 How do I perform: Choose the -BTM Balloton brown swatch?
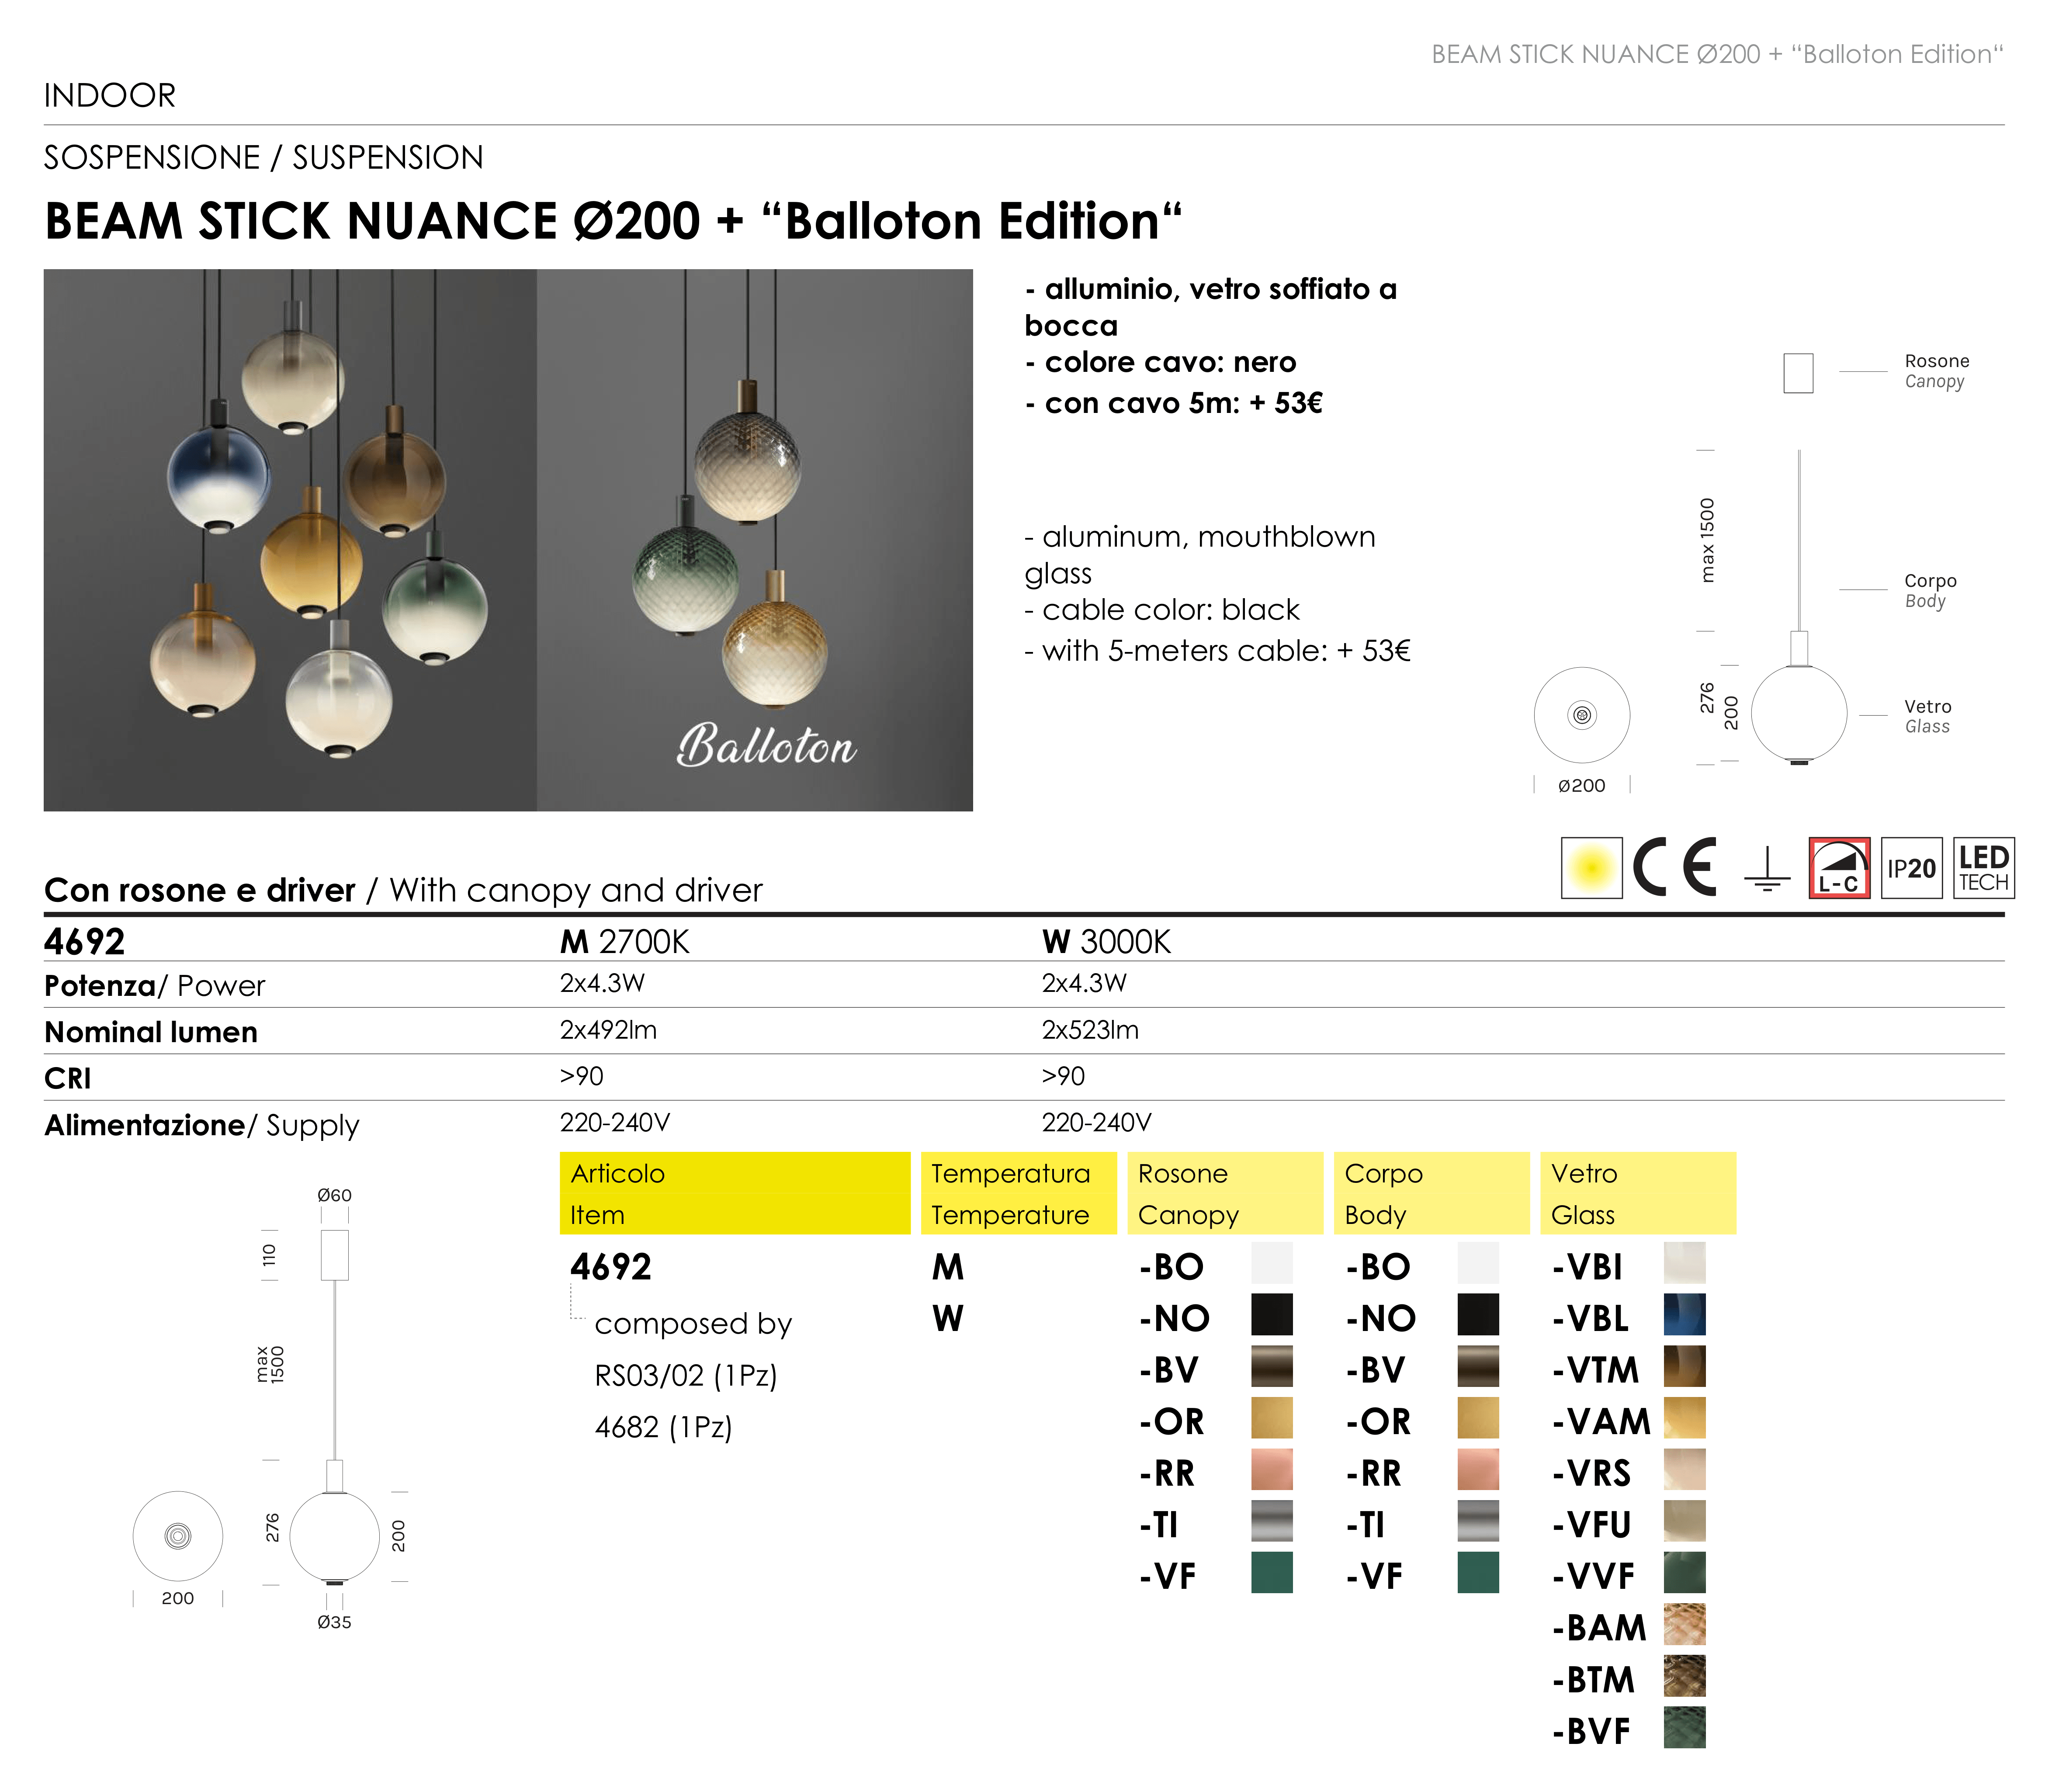point(1685,1676)
